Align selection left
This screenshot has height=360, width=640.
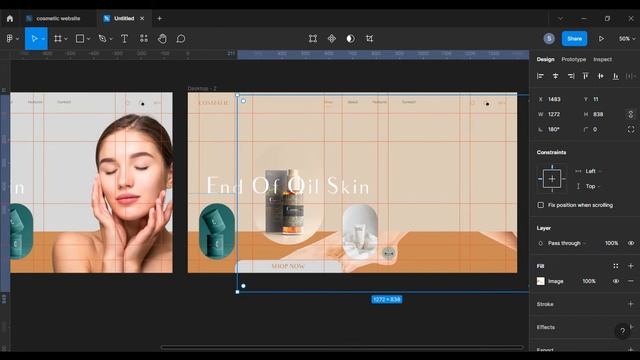tap(540, 76)
